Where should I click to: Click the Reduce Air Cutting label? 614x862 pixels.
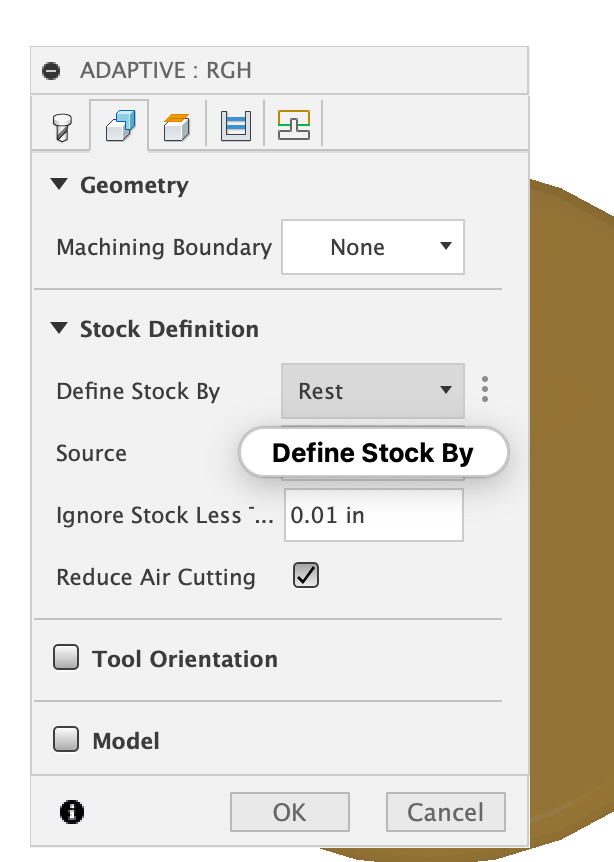click(x=156, y=577)
